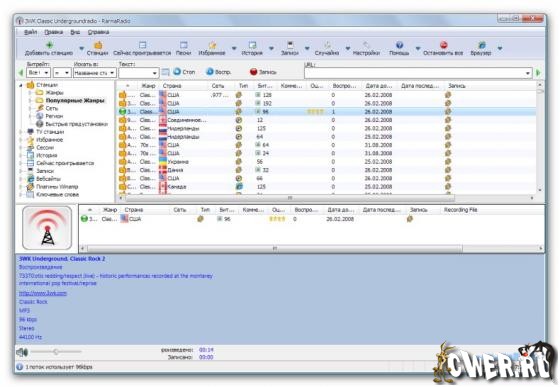Open the Файл menu
Screen dimensions: 560x387
(x=30, y=32)
